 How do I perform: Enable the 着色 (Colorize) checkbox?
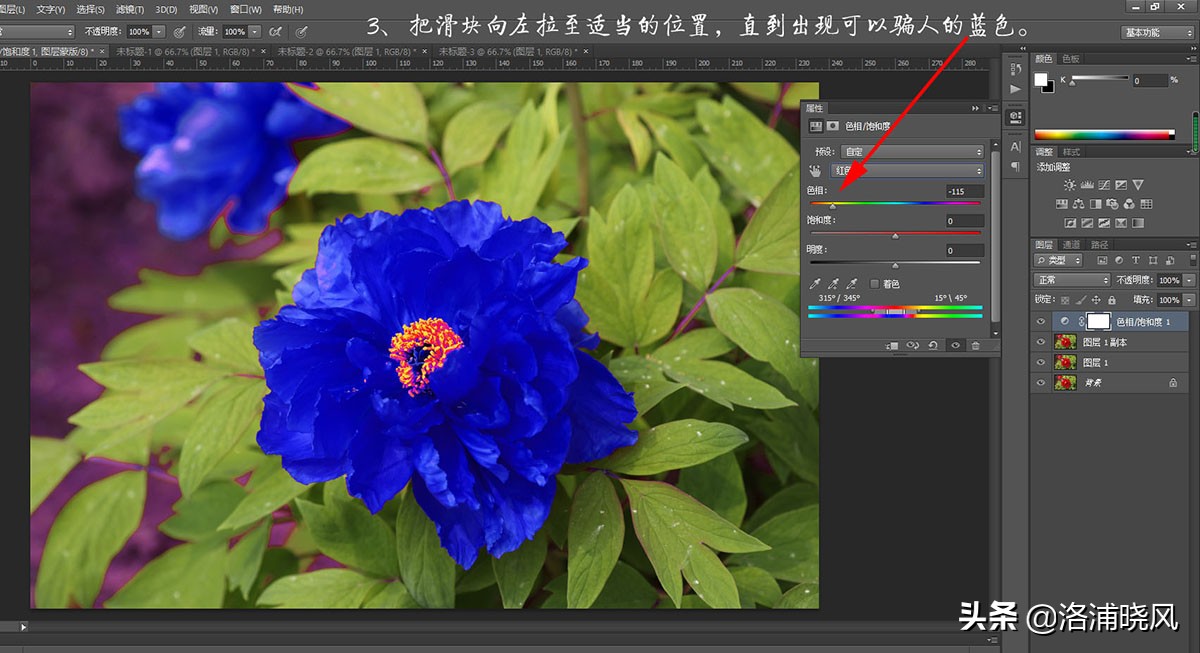click(x=875, y=284)
